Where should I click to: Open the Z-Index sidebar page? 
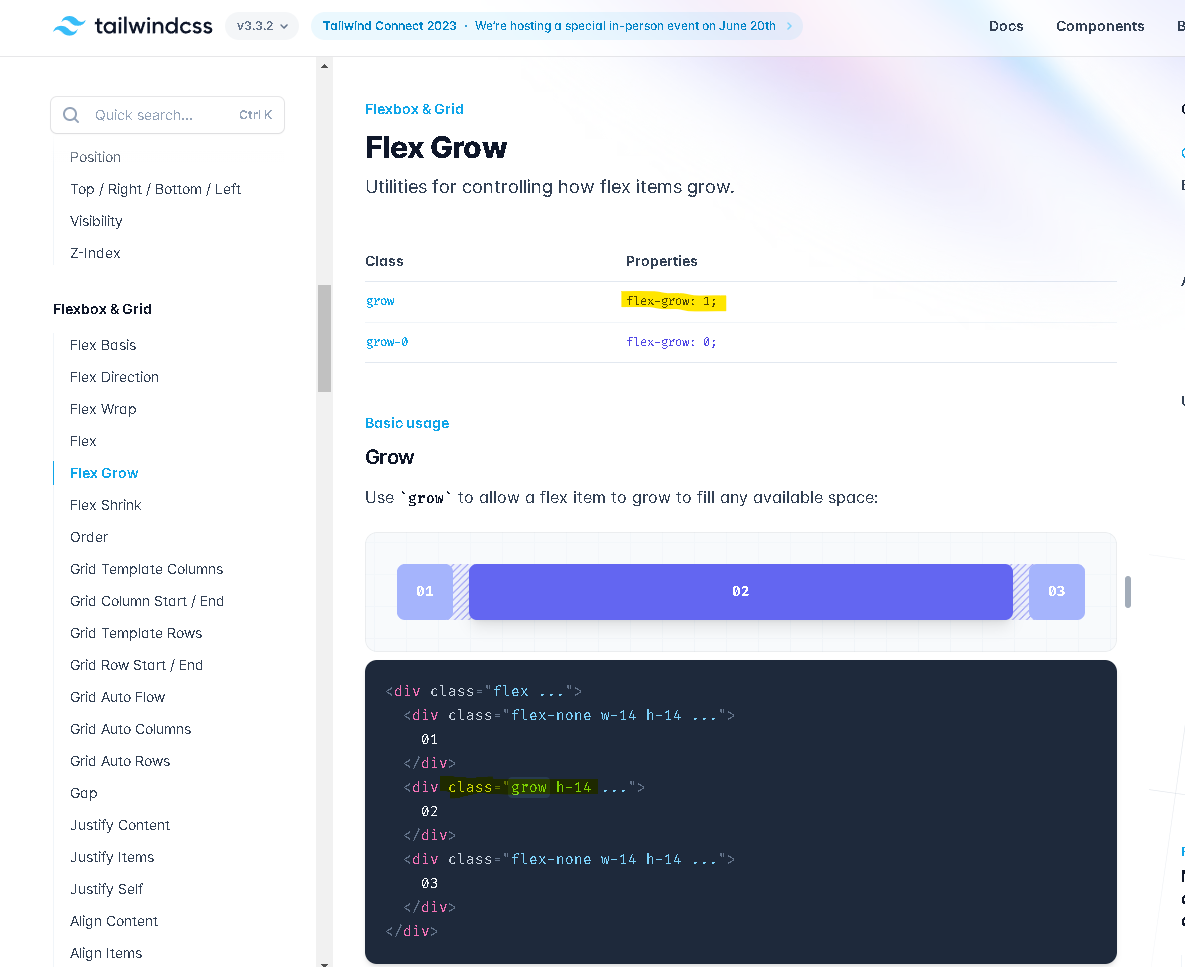[95, 253]
